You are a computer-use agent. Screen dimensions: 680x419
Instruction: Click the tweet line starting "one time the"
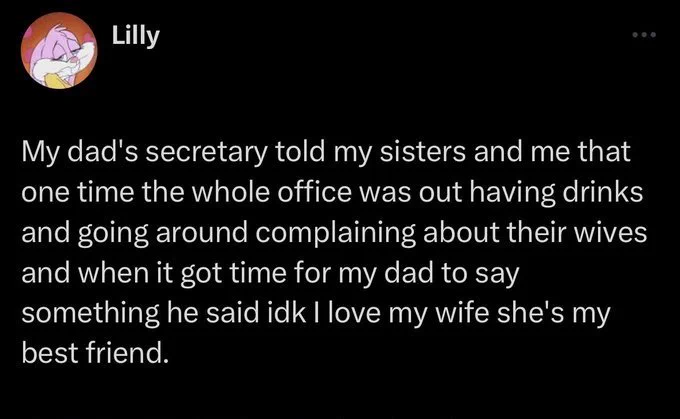[332, 193]
